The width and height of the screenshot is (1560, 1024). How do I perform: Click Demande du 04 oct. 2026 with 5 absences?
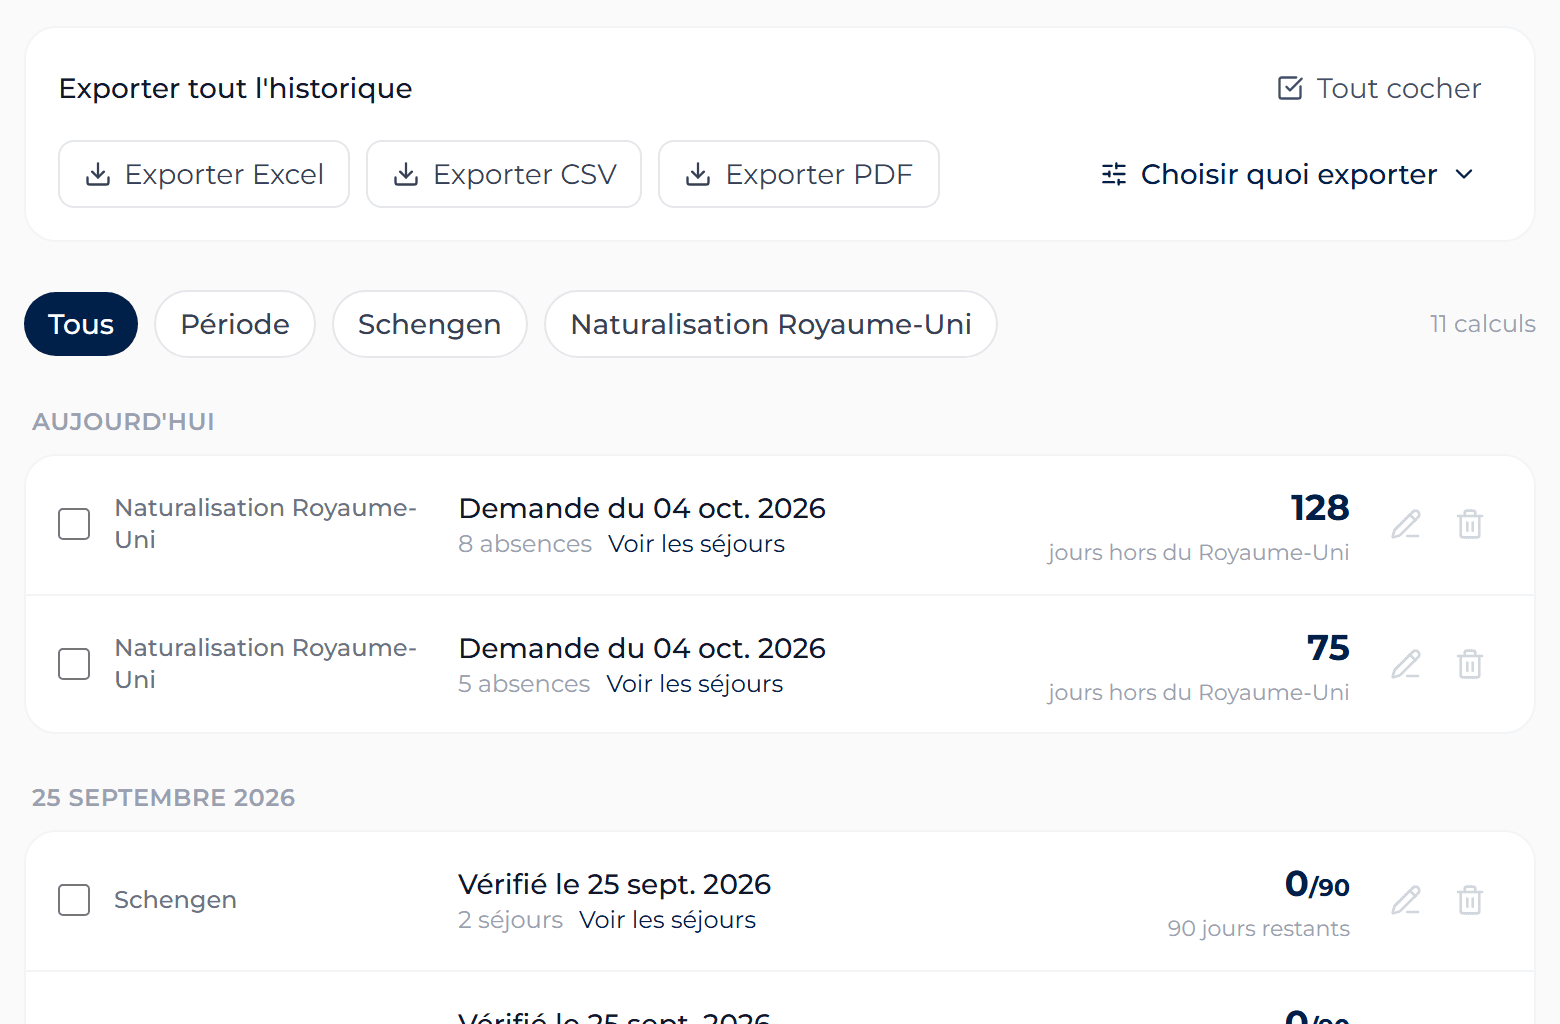(x=642, y=648)
